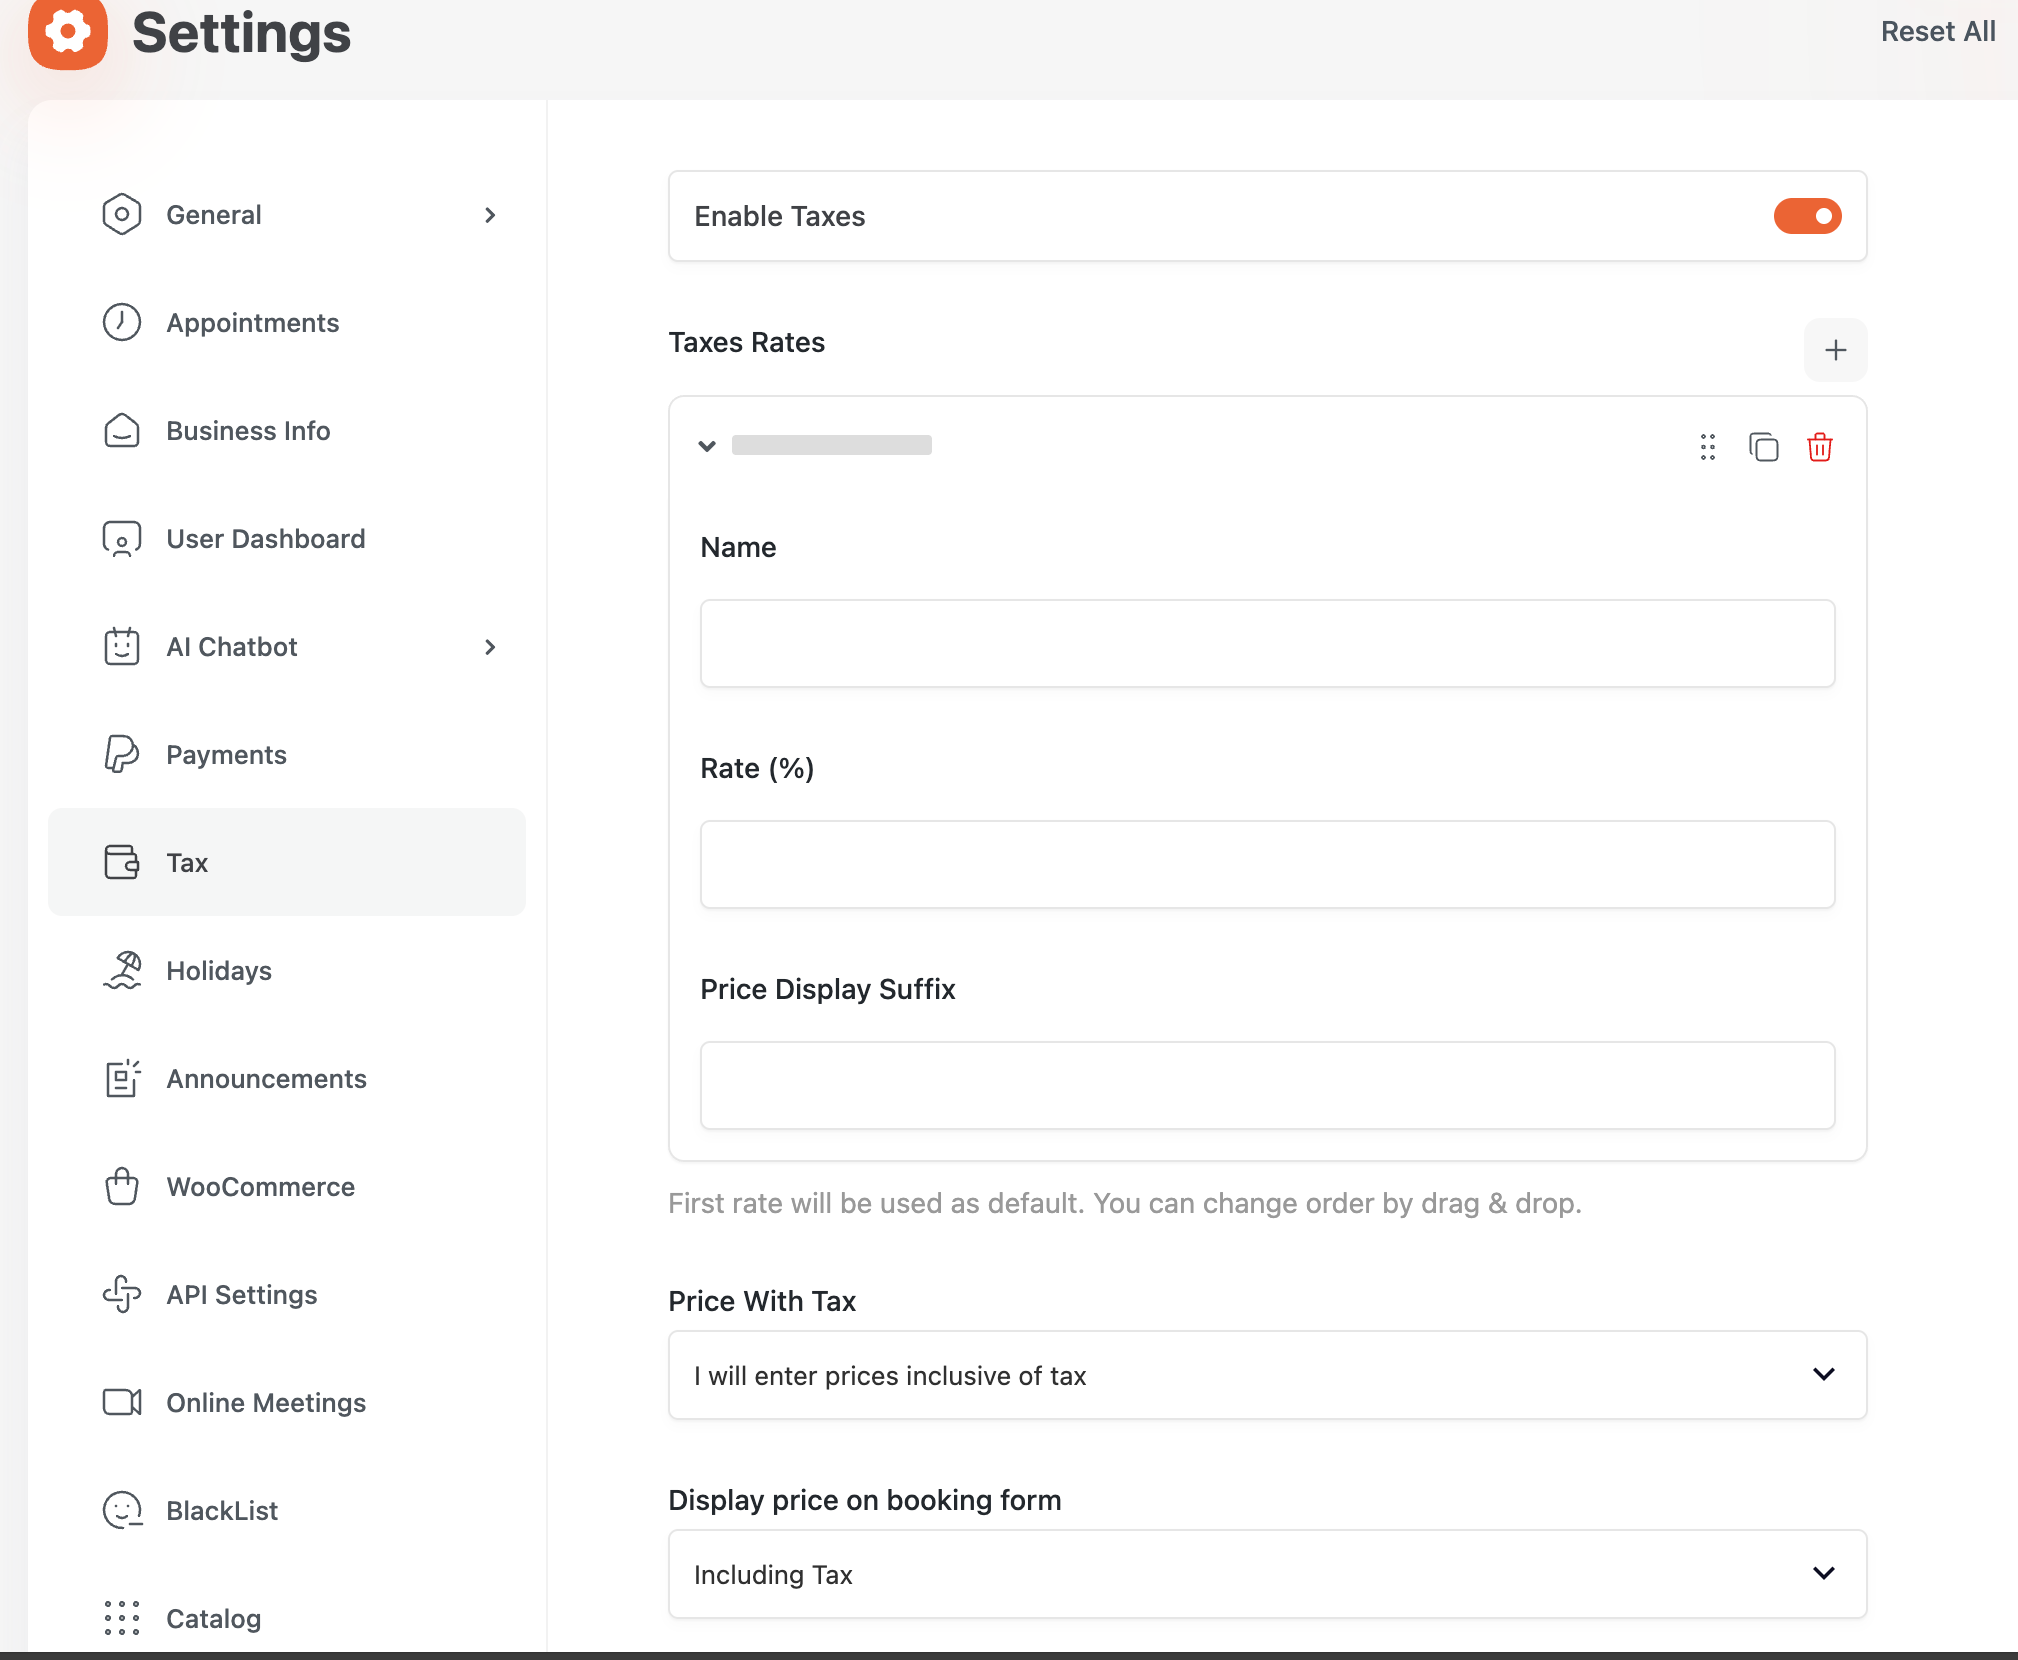Screen dimensions: 2018x1660
Task: Expand the AI Chatbot submenu arrow
Action: [490, 647]
